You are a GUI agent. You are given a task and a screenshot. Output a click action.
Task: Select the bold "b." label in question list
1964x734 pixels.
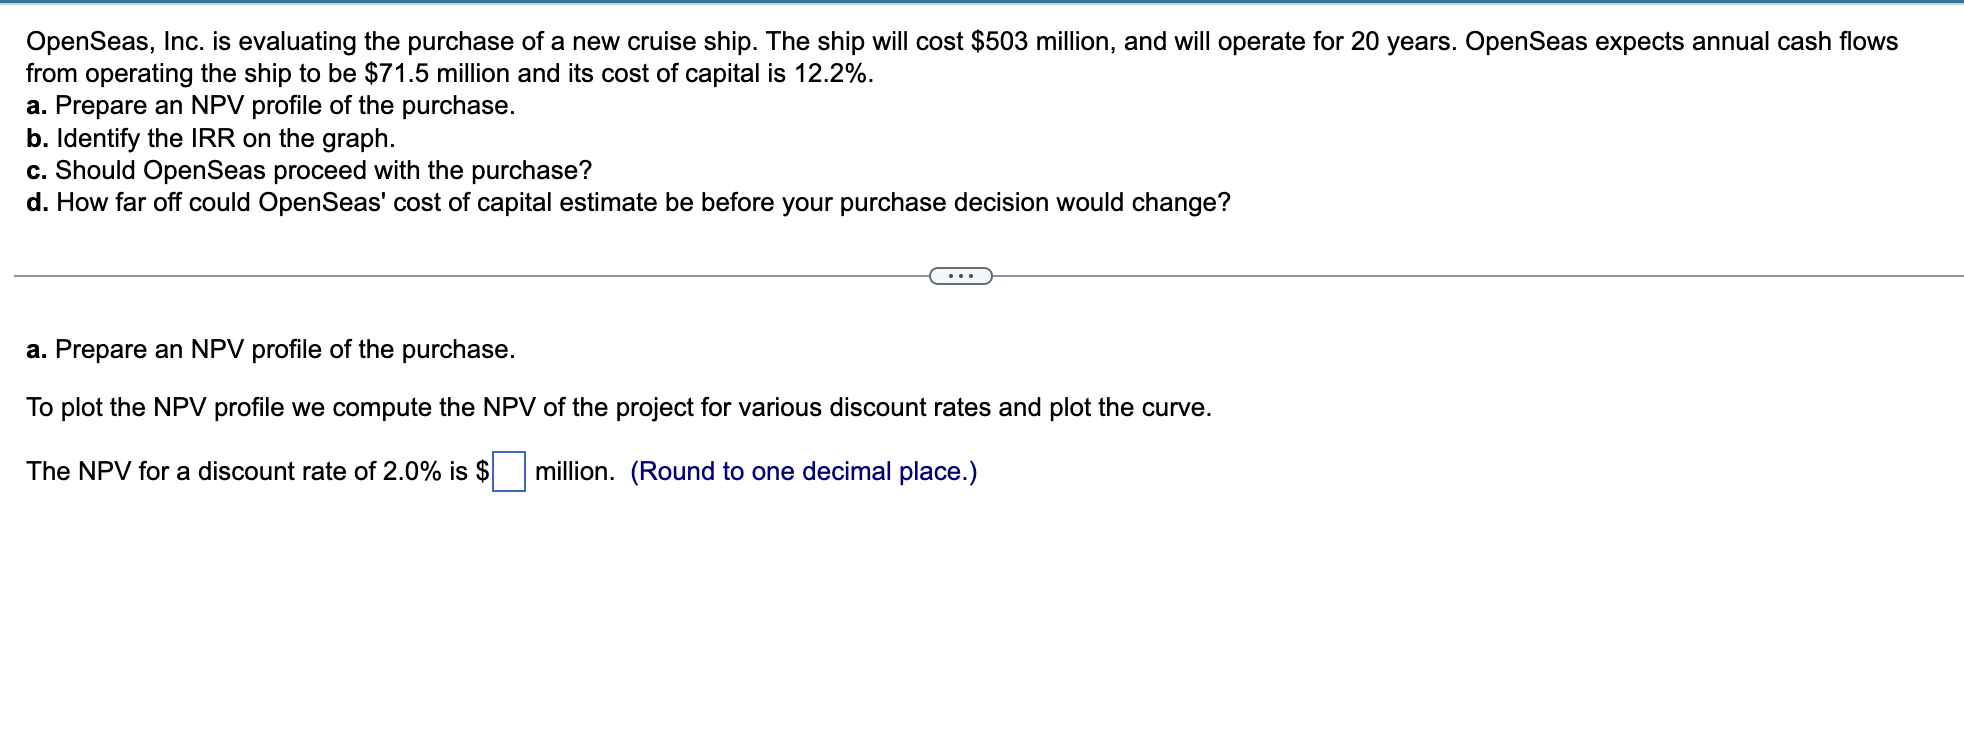coord(38,138)
